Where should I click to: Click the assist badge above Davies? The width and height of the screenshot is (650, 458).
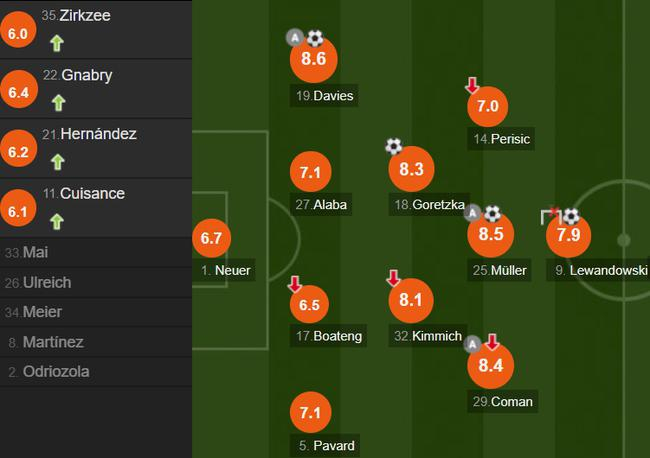(x=295, y=38)
